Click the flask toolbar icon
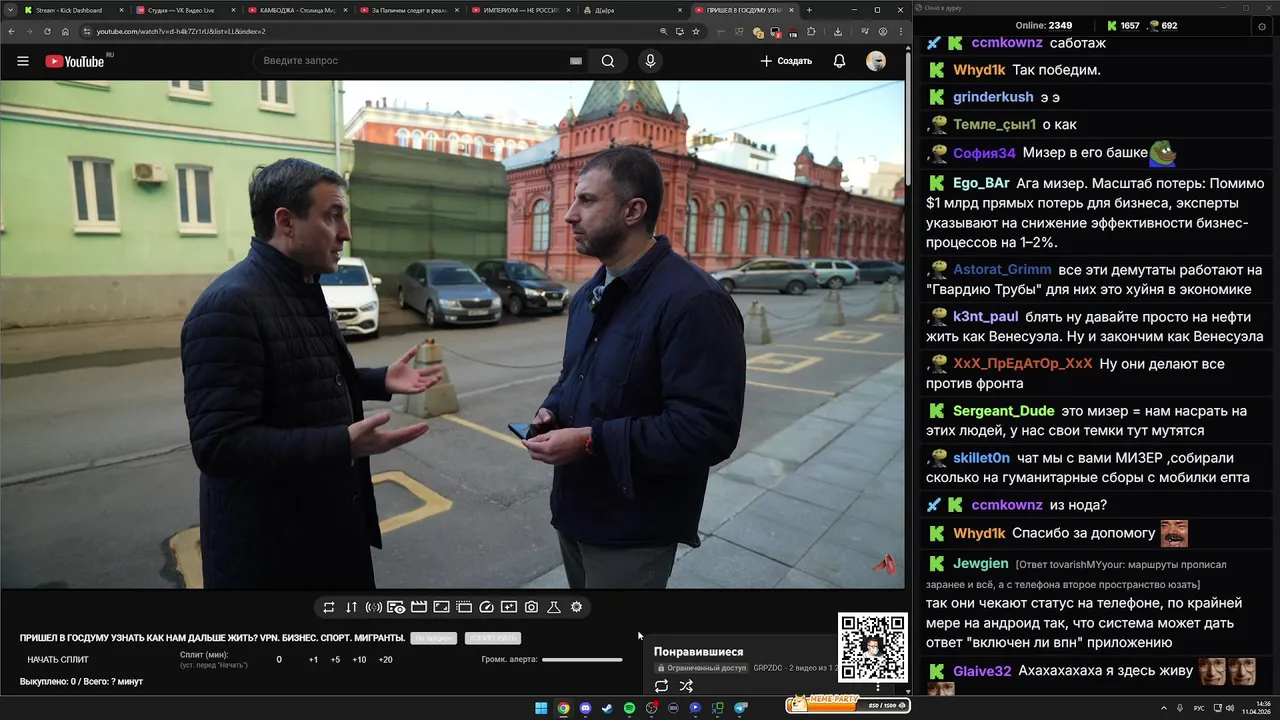 pyautogui.click(x=553, y=607)
